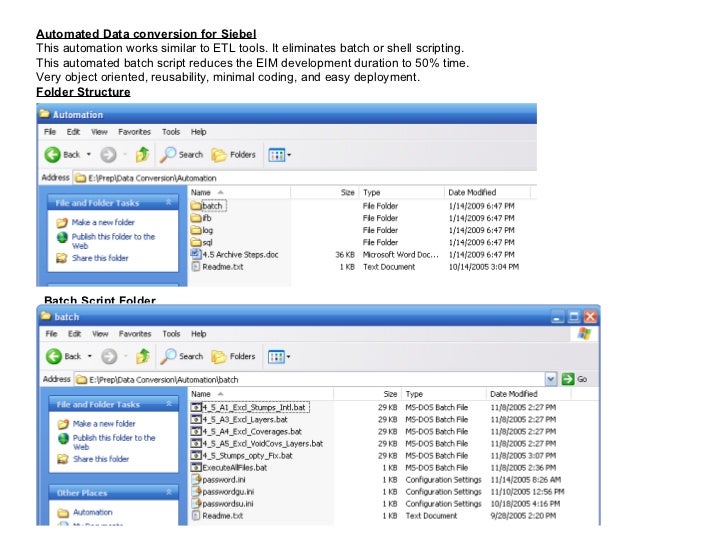Open Tools menu in batch window

[171, 334]
